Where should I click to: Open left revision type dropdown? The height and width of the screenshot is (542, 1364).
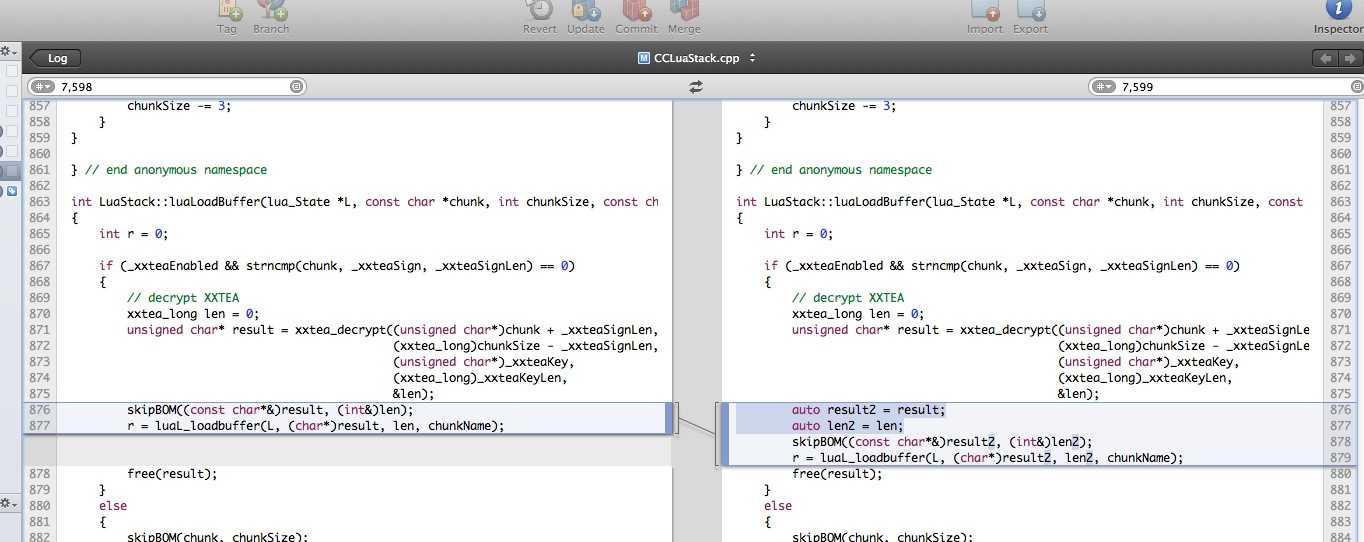(x=43, y=87)
